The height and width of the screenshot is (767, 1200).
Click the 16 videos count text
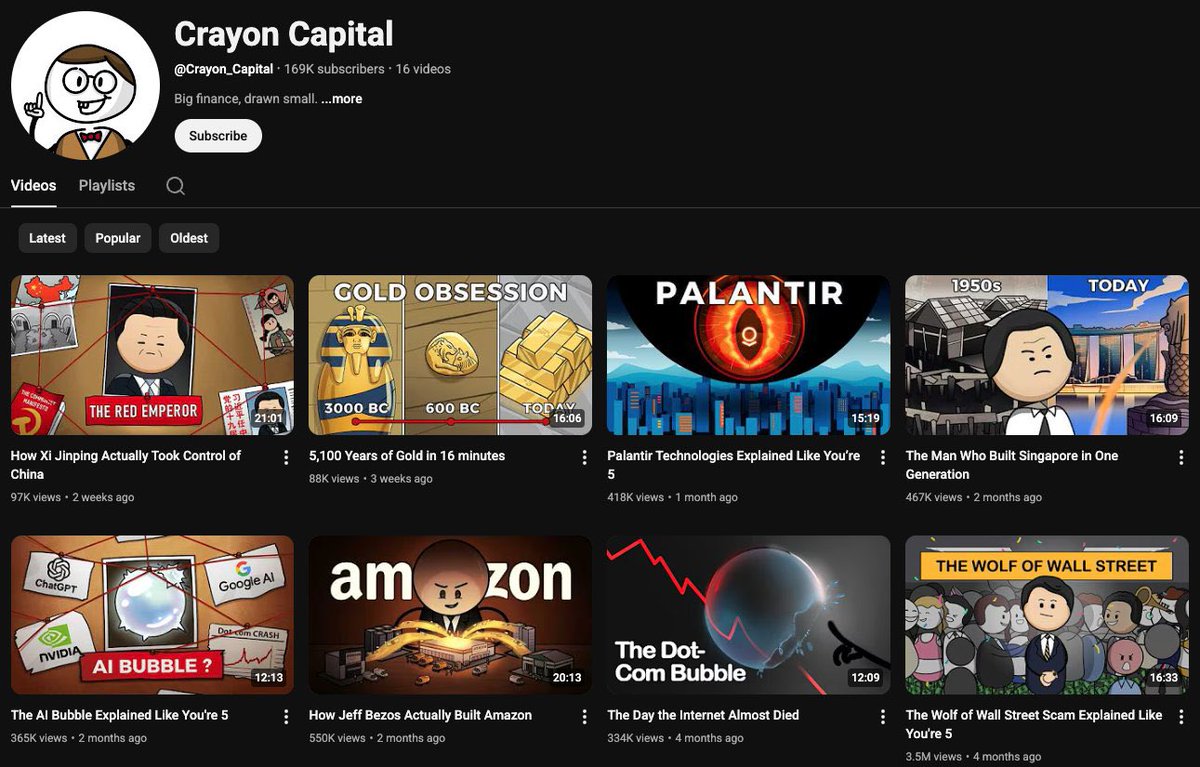tap(423, 69)
